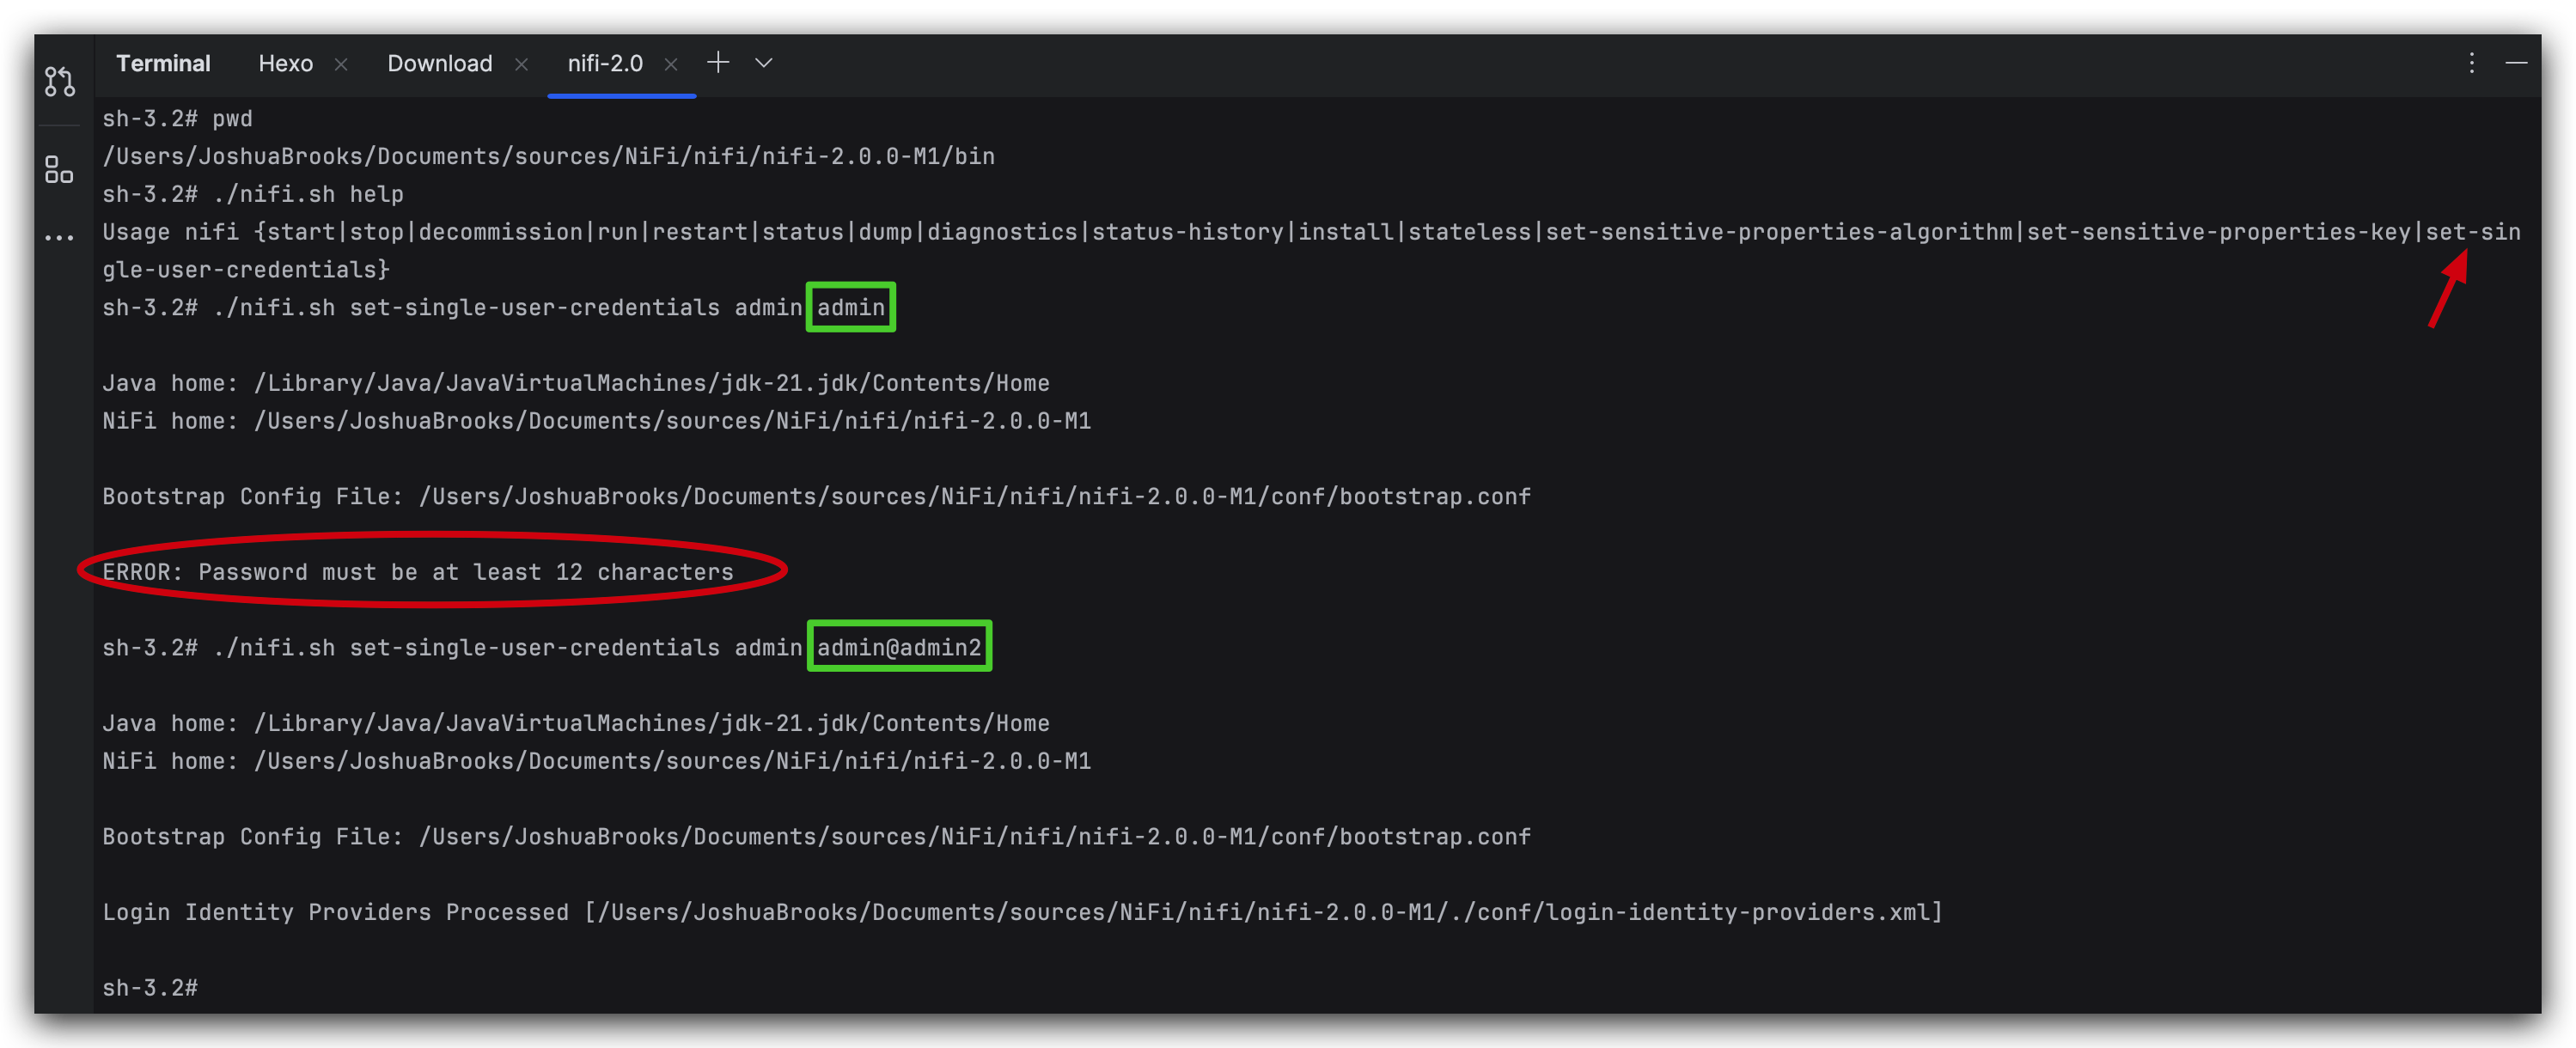Viewport: 2576px width, 1048px height.
Task: Select the highlighted admin@admin2 password text
Action: click(x=898, y=646)
